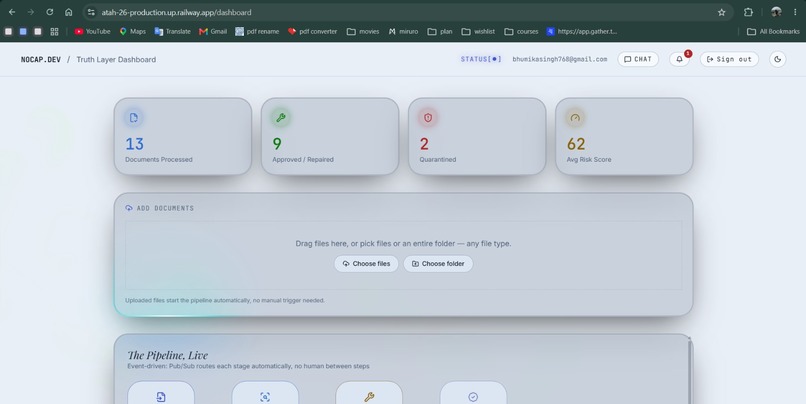Expand the movies bookmark folder

363,31
